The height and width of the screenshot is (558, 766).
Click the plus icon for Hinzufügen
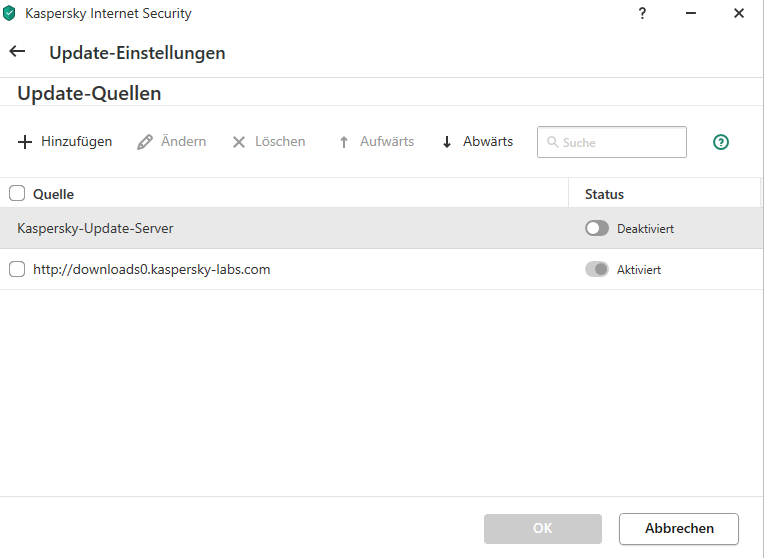[x=25, y=142]
